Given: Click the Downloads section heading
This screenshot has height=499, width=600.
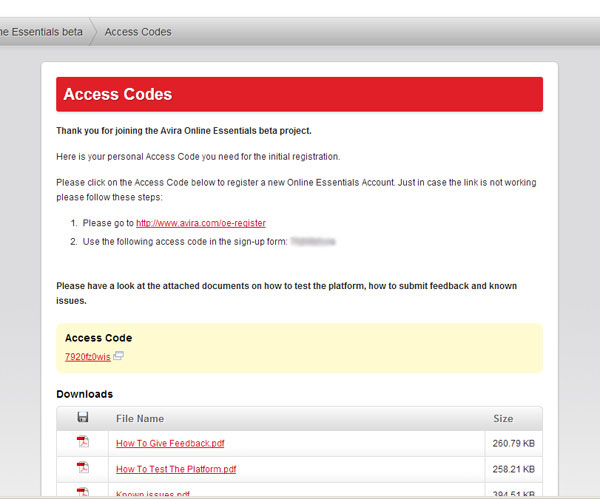Looking at the screenshot, I should point(85,394).
